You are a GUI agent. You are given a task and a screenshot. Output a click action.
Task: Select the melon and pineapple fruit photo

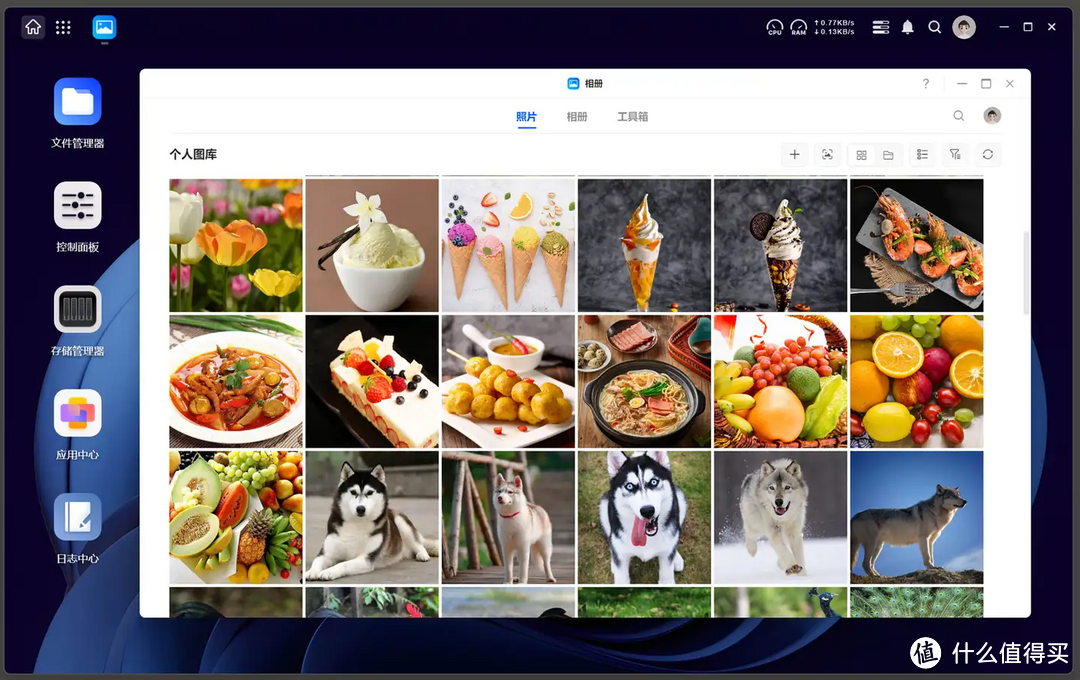pyautogui.click(x=236, y=517)
